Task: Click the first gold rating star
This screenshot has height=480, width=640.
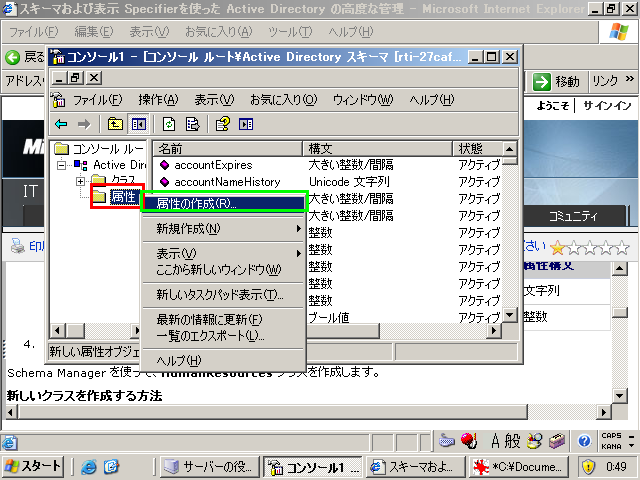Action: (558, 247)
